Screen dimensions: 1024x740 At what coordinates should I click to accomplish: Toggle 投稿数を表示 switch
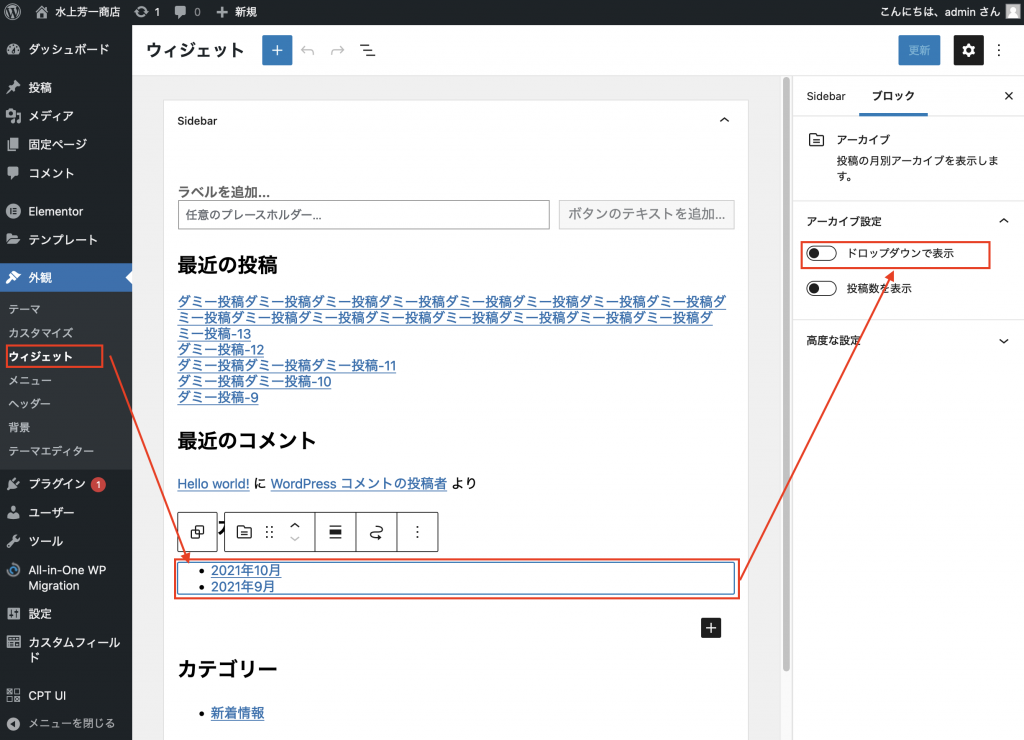(x=822, y=288)
